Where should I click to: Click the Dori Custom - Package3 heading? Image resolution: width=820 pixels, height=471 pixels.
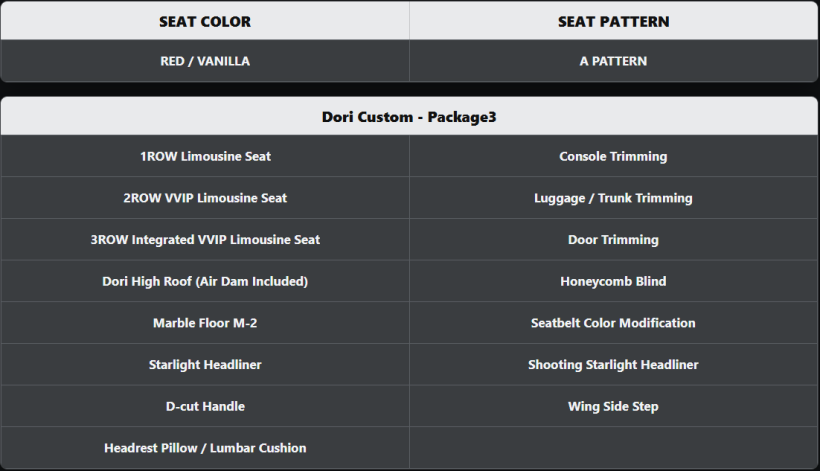click(x=409, y=117)
